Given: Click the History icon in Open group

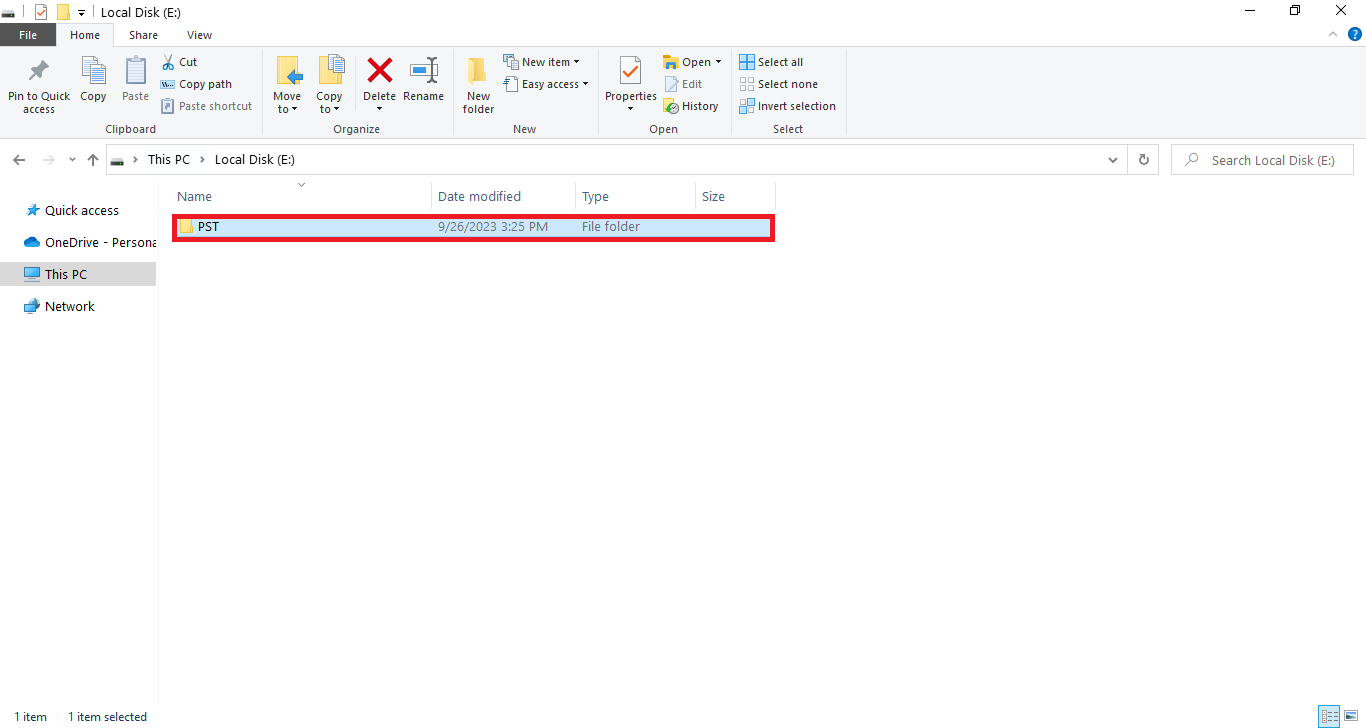Looking at the screenshot, I should pos(671,106).
